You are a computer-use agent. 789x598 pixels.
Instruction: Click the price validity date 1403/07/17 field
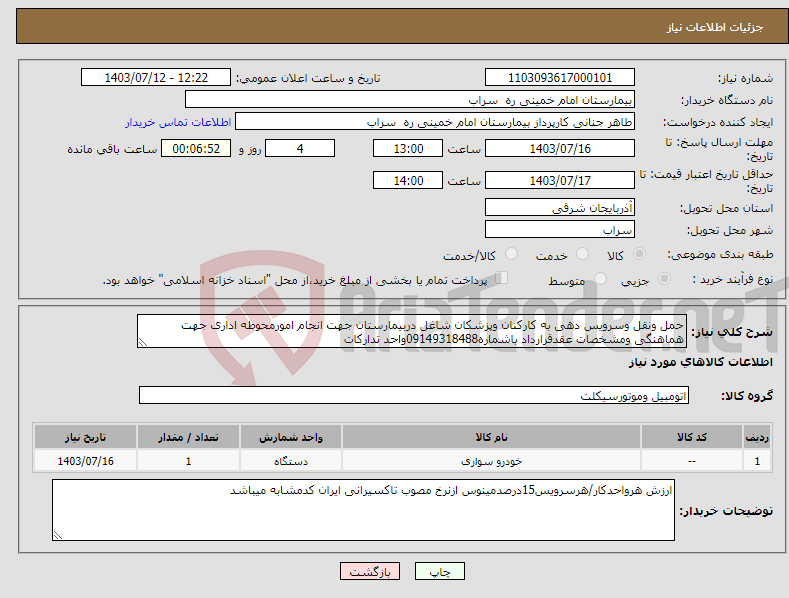point(560,180)
